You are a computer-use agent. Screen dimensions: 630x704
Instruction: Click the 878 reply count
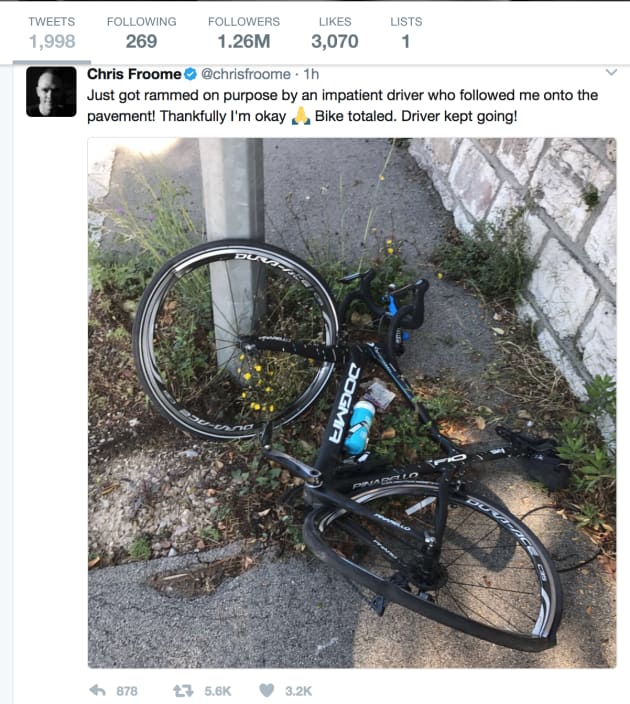click(127, 691)
